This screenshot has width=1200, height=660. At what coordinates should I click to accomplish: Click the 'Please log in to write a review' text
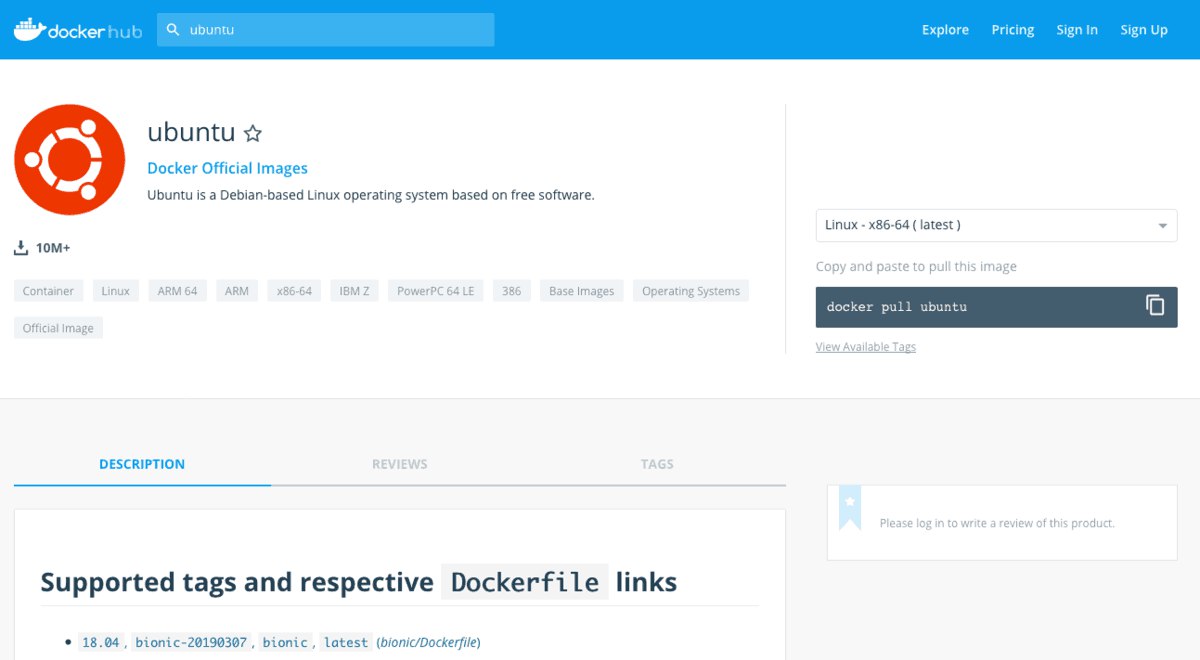tap(997, 523)
